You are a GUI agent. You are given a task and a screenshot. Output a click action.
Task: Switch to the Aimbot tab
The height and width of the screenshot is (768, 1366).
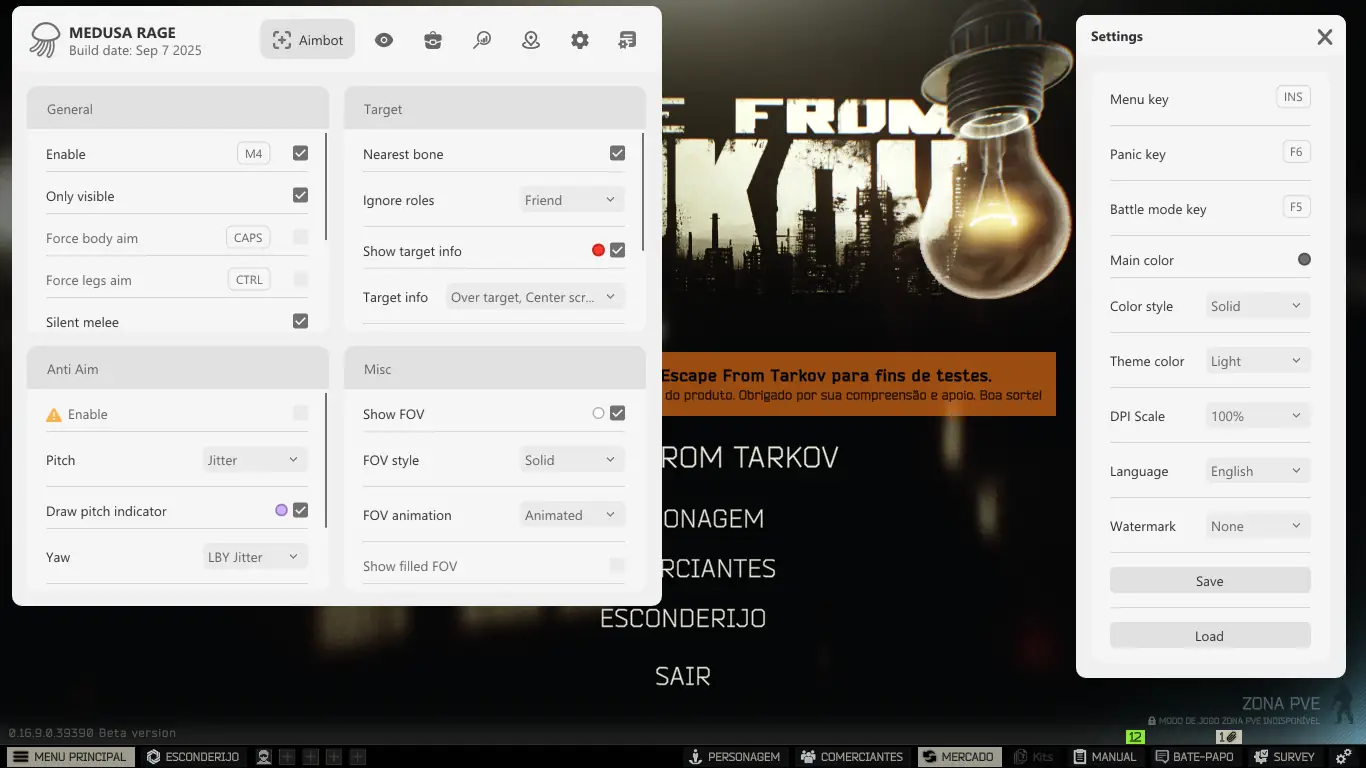pyautogui.click(x=308, y=40)
